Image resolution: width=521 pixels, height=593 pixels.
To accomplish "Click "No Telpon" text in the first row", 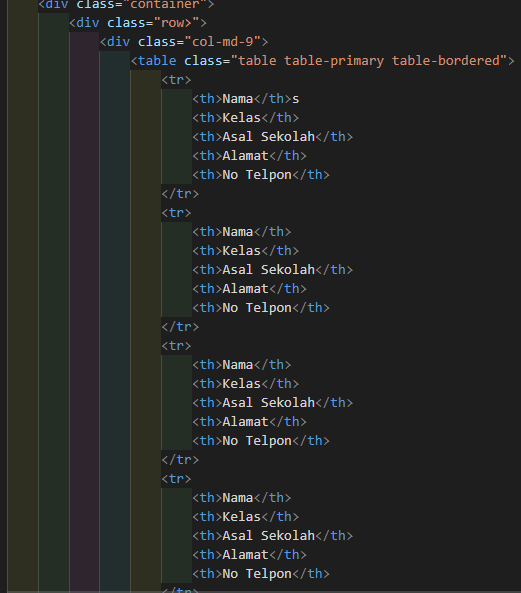I will (x=257, y=175).
